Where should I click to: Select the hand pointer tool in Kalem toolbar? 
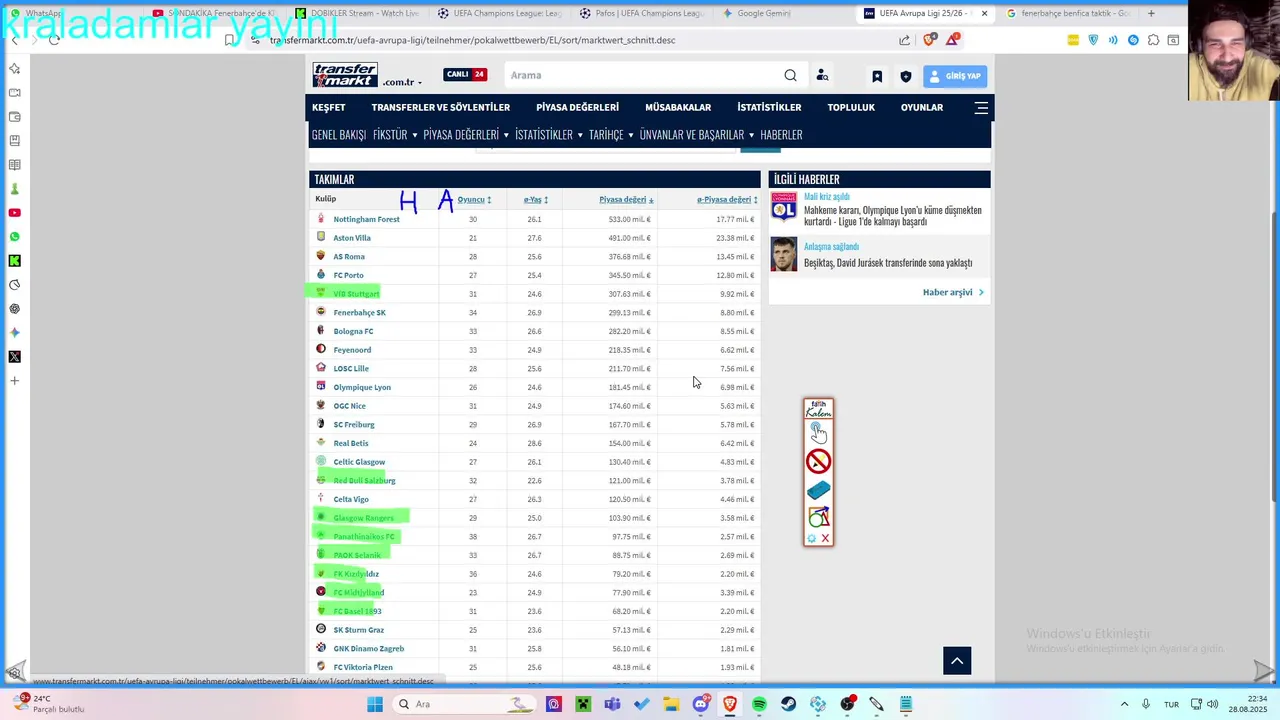(818, 432)
